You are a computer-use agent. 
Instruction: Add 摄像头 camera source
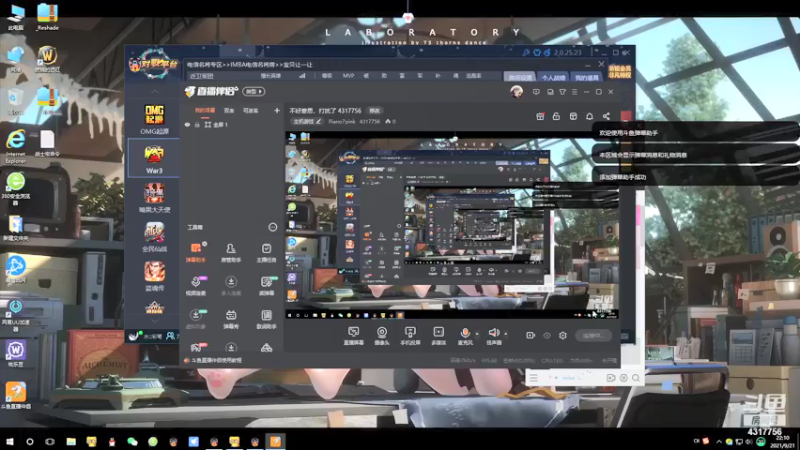pyautogui.click(x=382, y=336)
